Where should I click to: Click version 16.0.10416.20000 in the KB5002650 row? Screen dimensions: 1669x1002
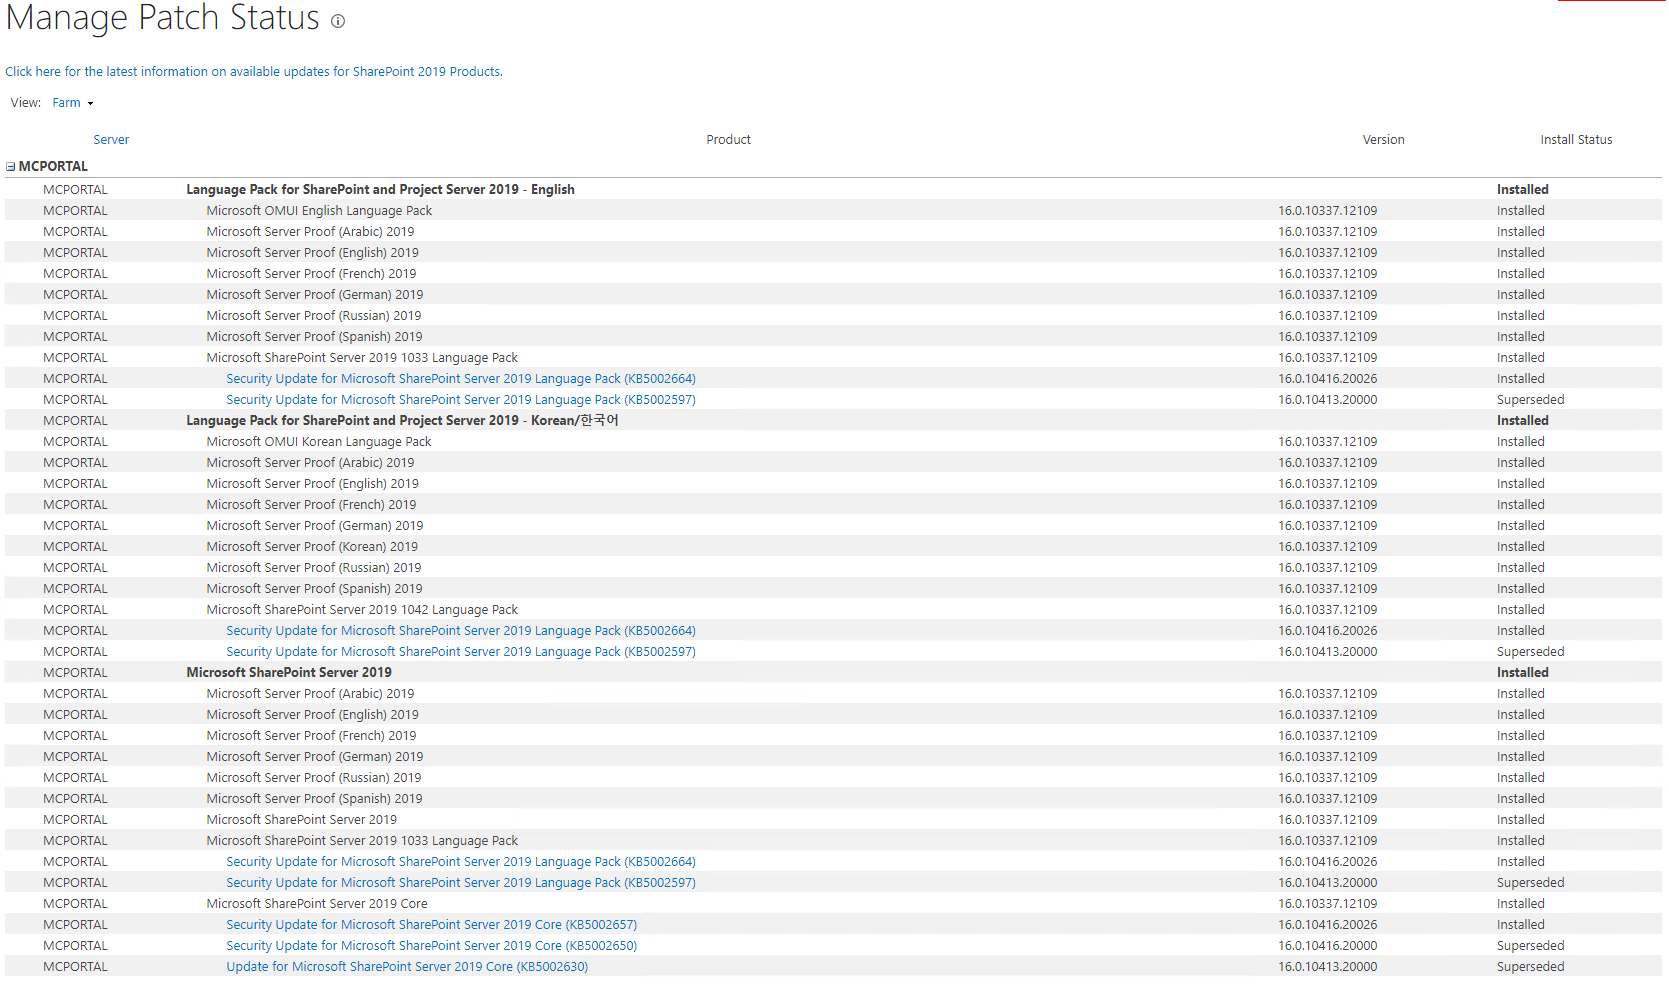coord(1327,946)
